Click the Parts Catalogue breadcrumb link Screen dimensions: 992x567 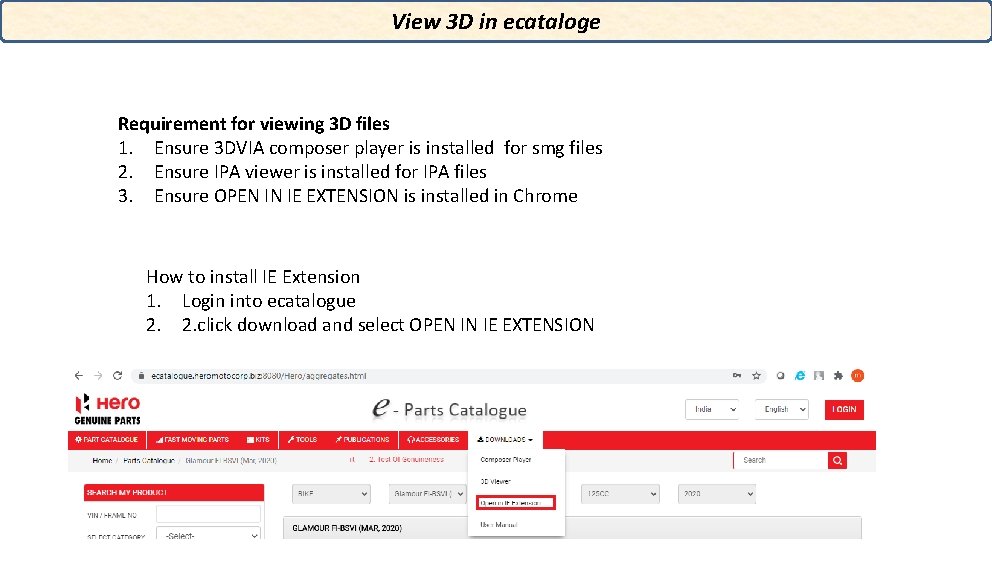149,460
